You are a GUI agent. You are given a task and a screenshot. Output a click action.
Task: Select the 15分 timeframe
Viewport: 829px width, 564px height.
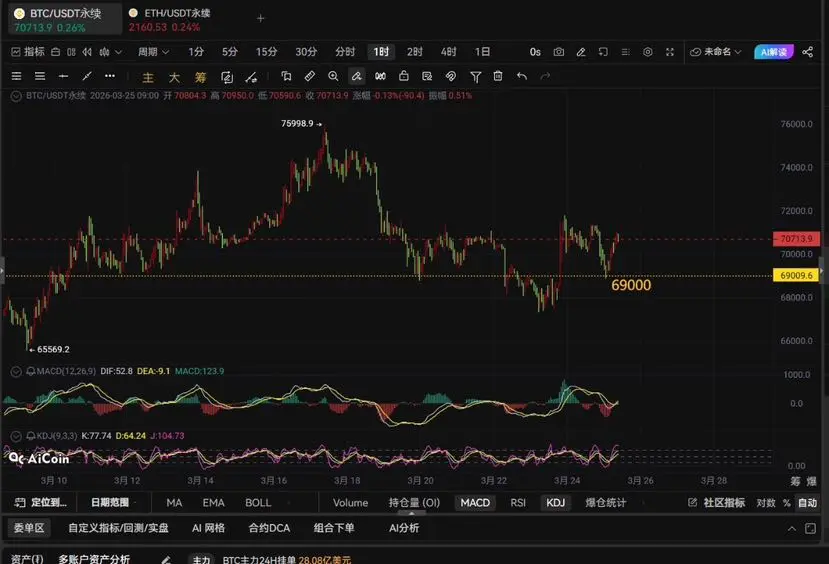(x=266, y=52)
